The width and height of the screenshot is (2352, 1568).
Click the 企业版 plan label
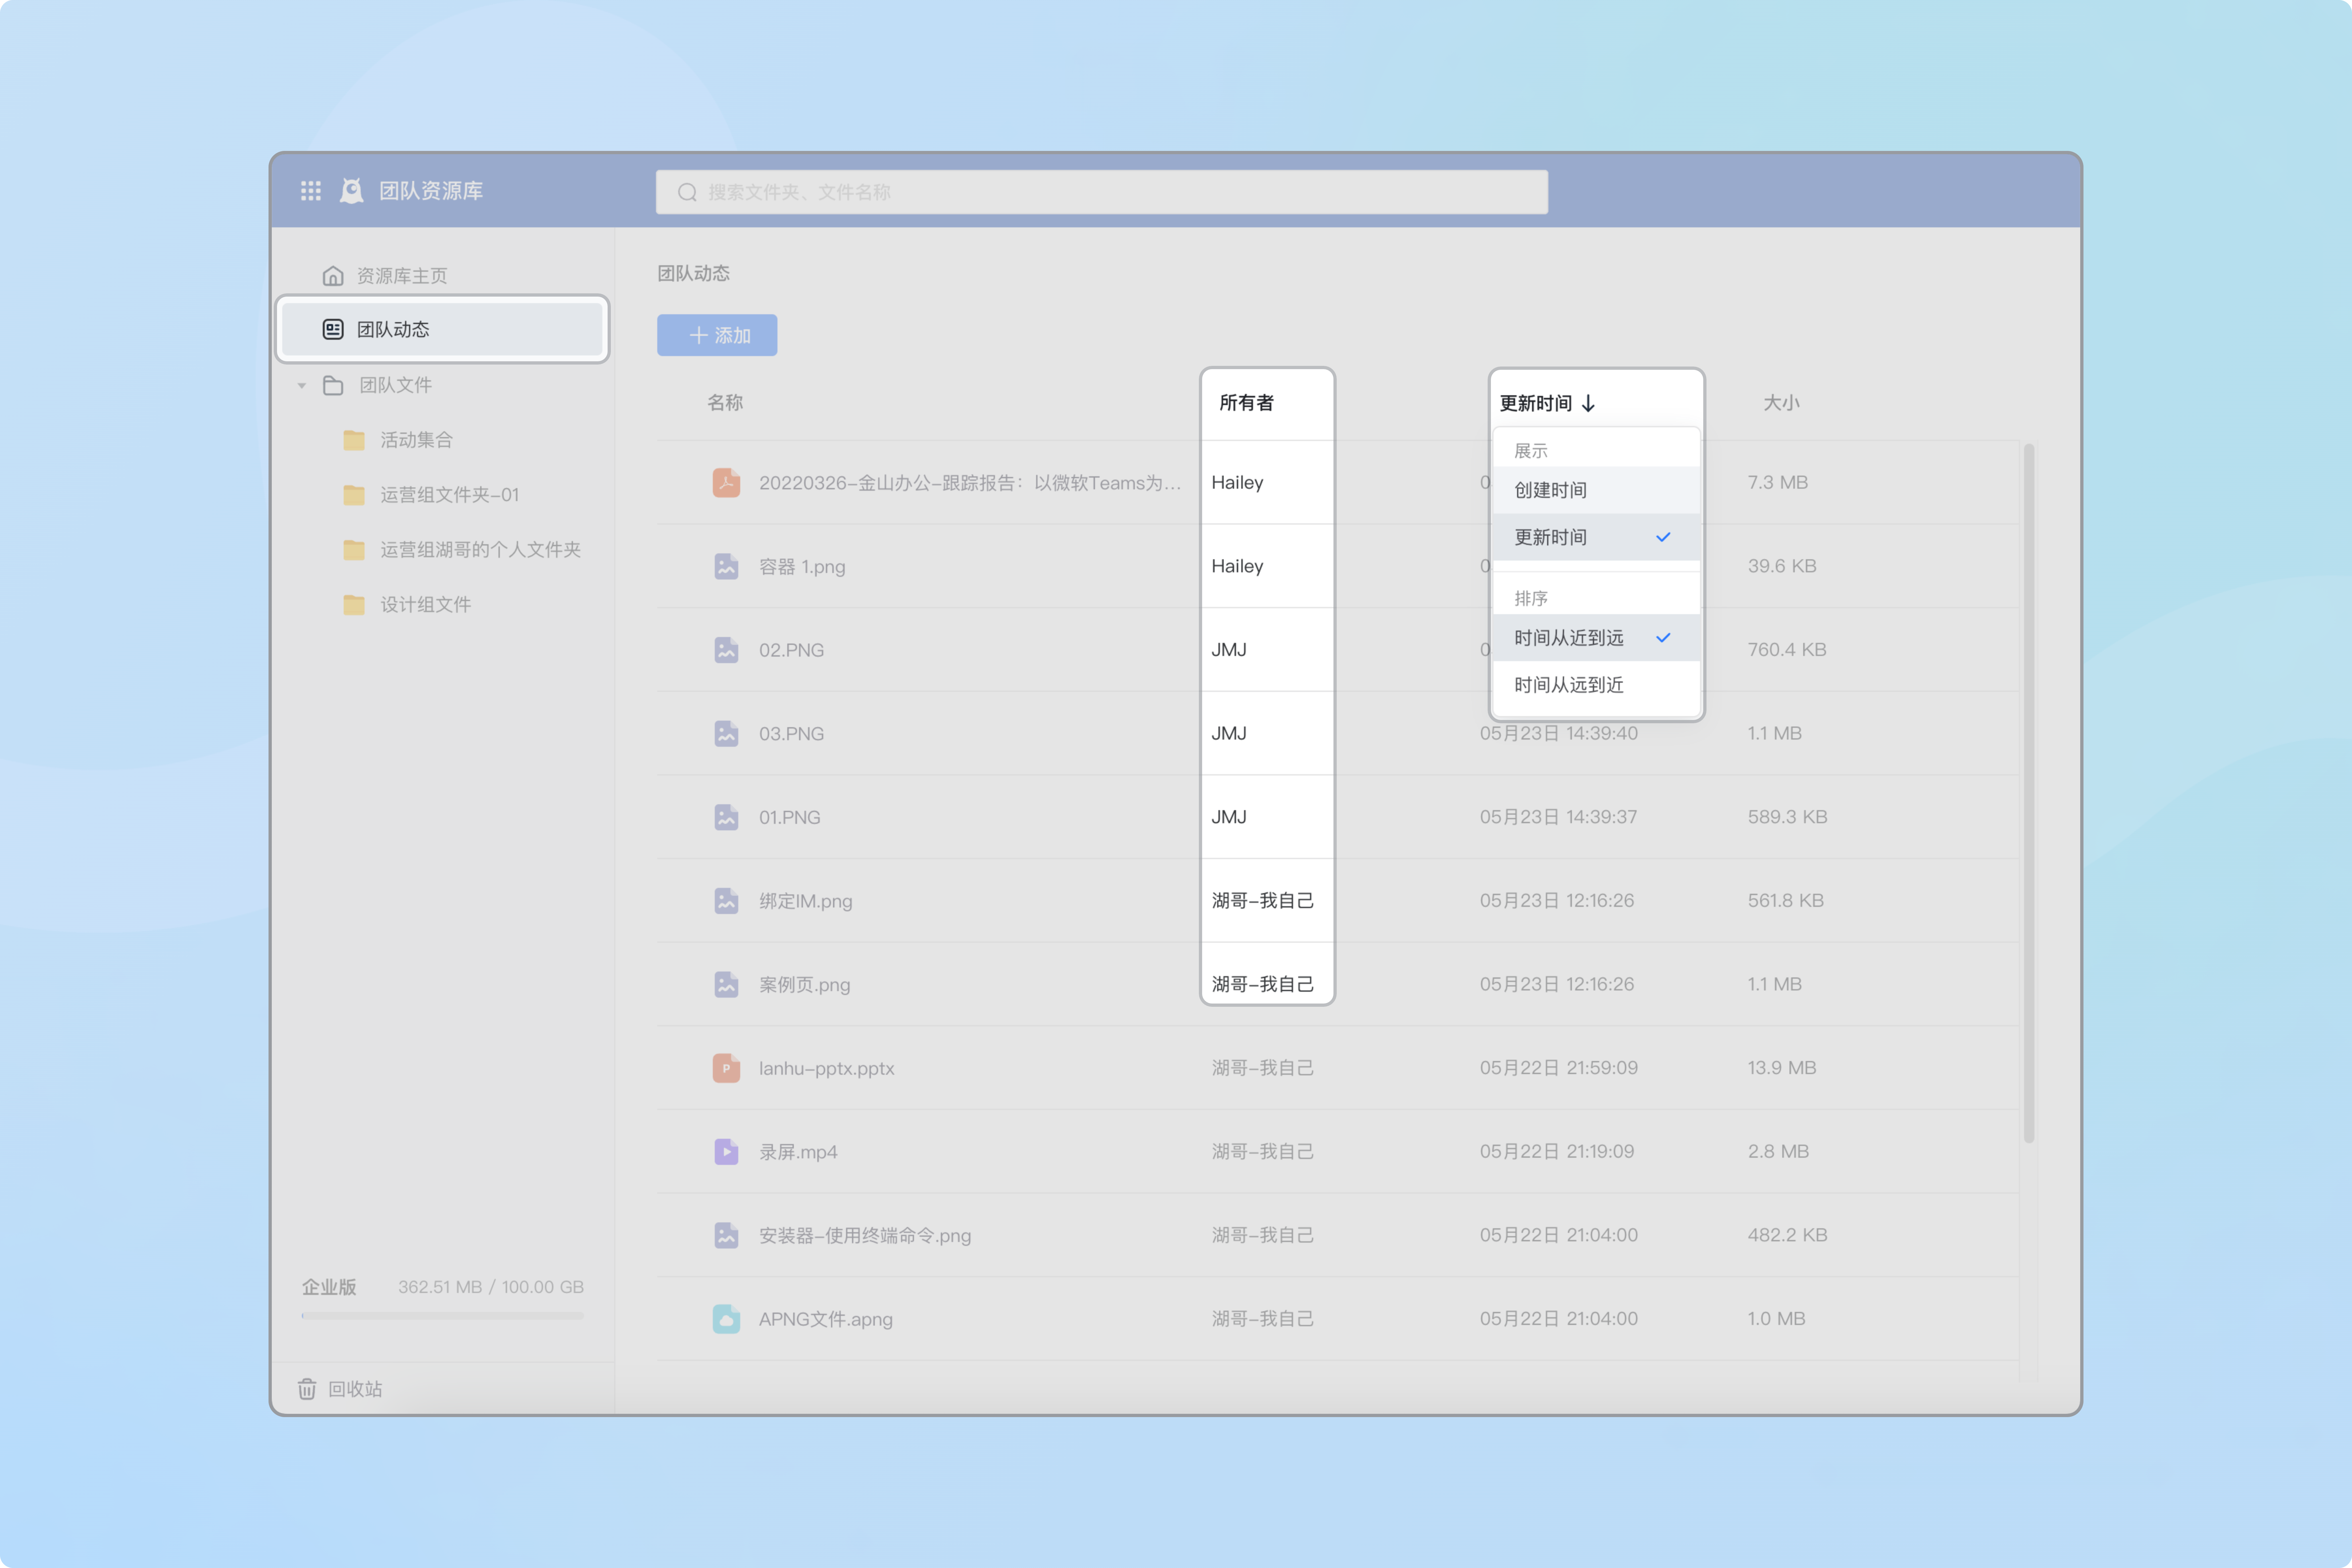click(x=329, y=1287)
